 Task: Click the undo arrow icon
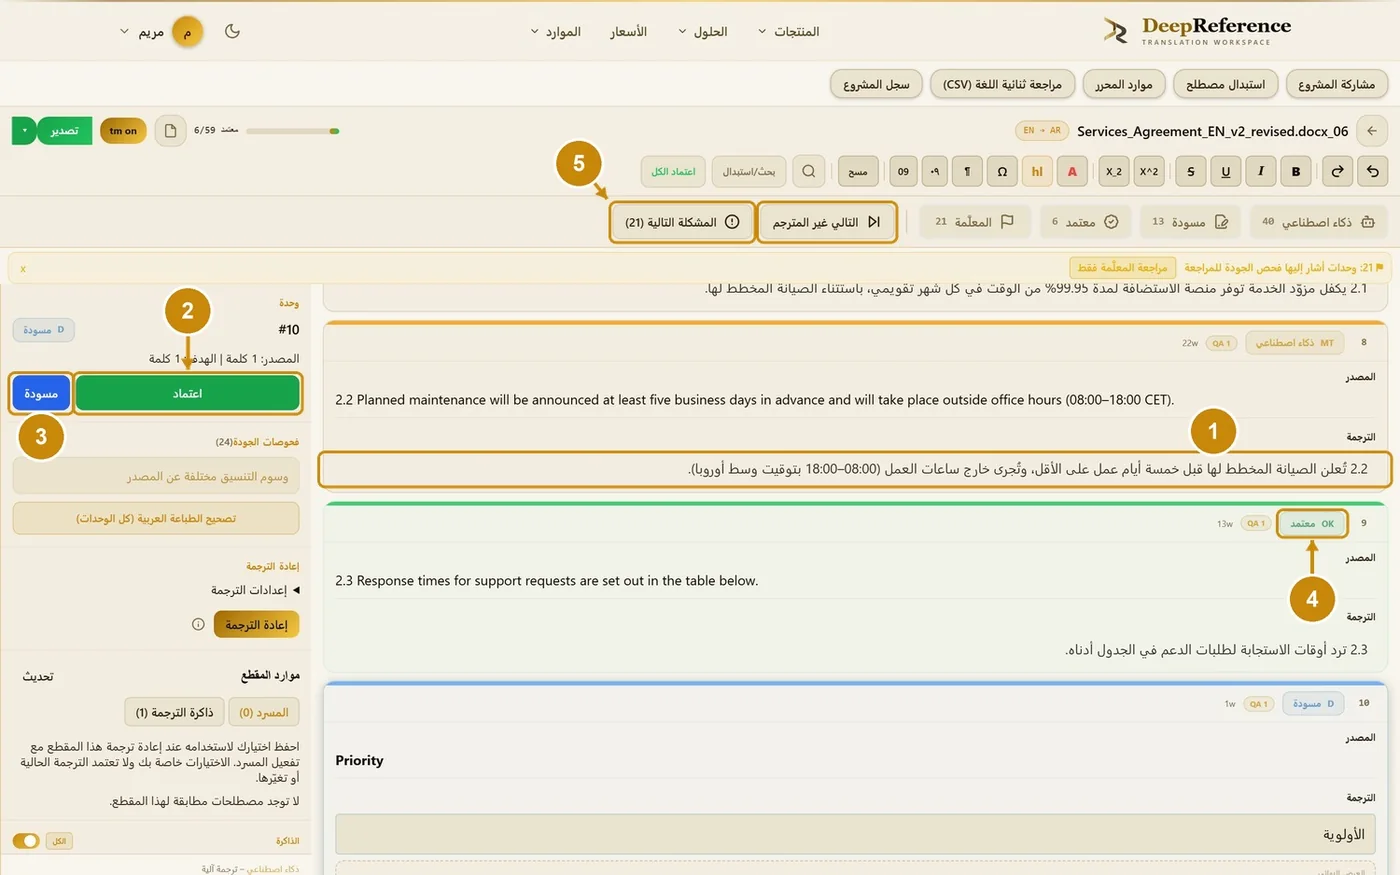(1372, 171)
